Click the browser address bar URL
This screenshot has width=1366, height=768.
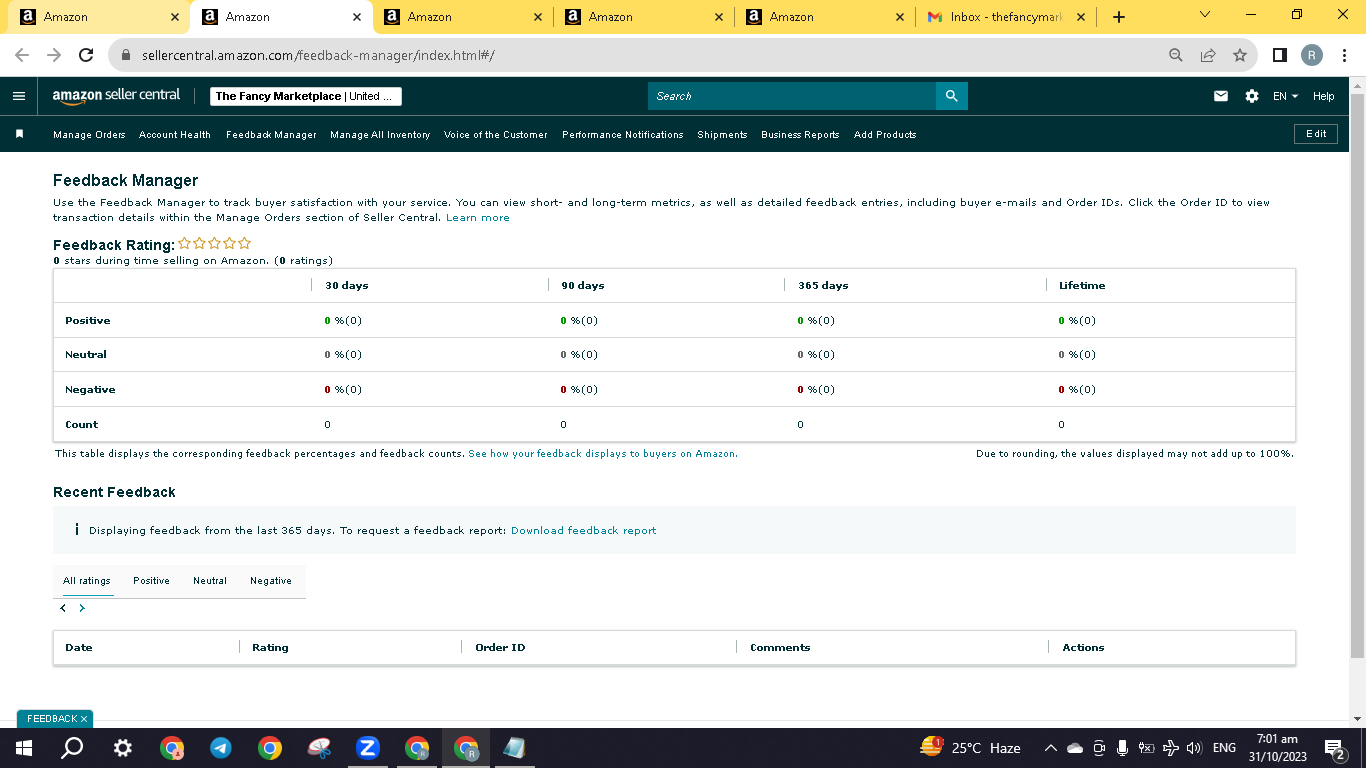click(x=318, y=55)
